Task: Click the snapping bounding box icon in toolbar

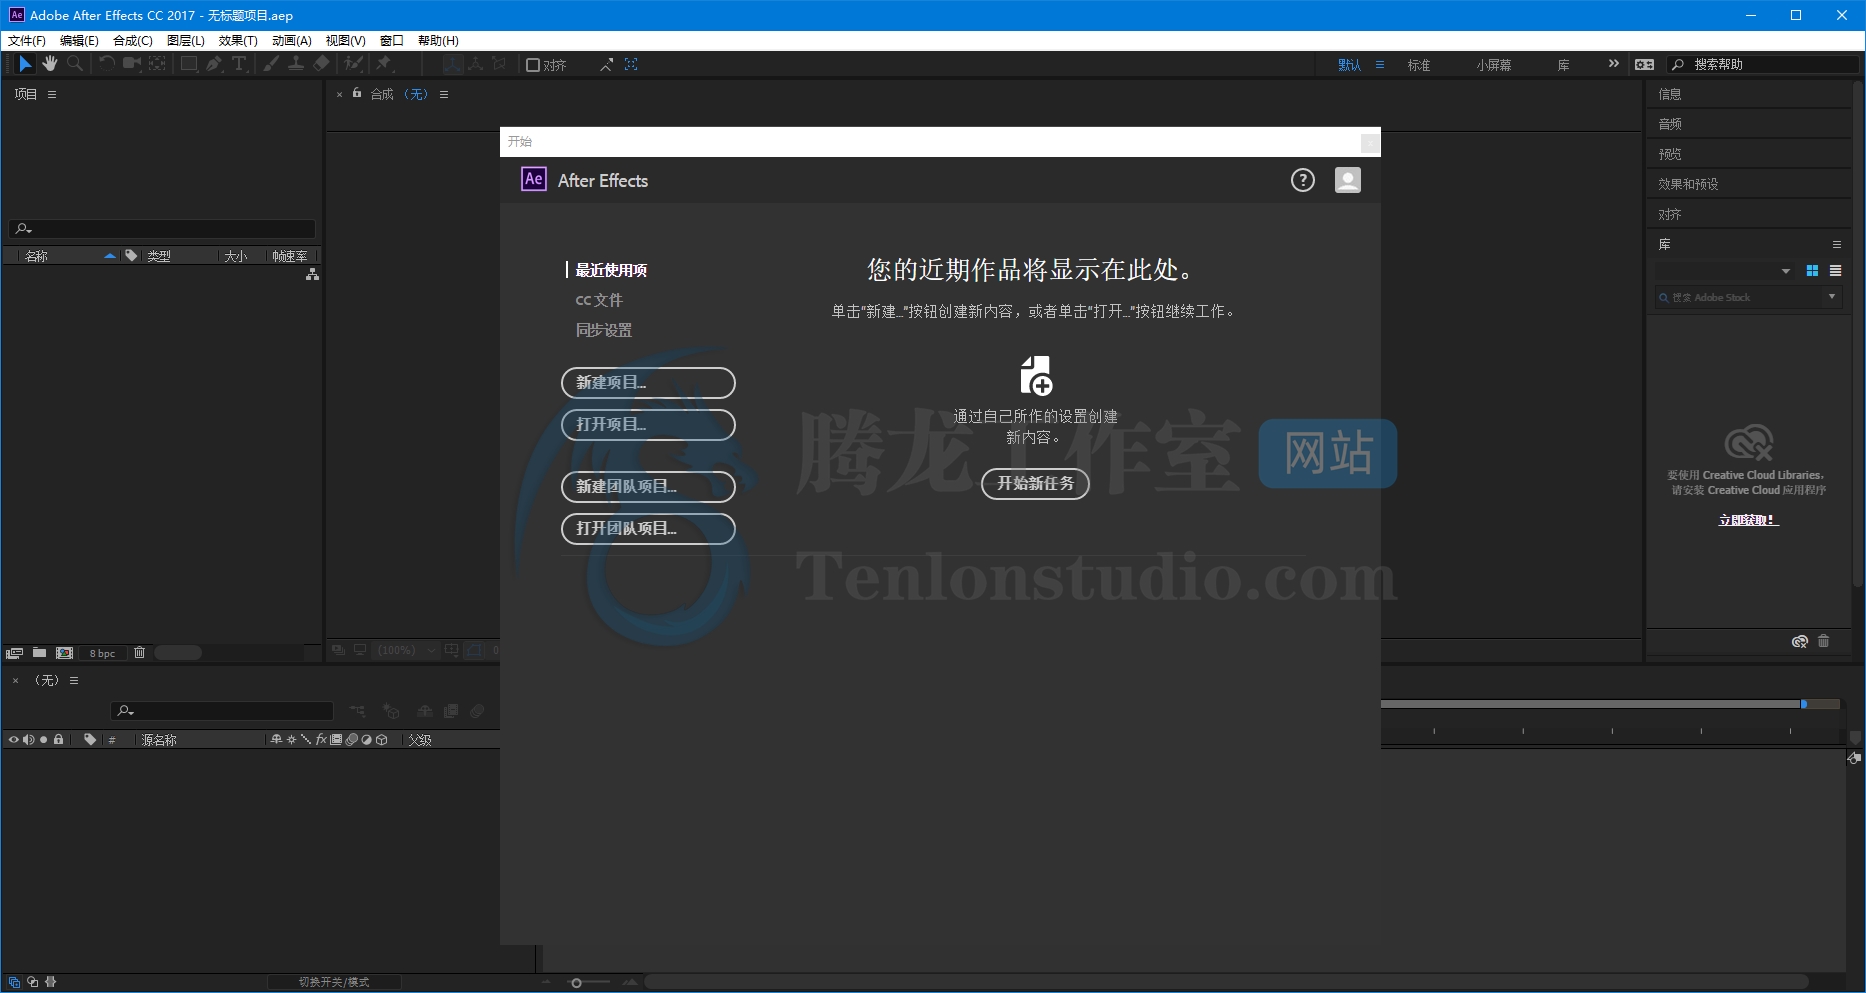Action: (x=631, y=64)
